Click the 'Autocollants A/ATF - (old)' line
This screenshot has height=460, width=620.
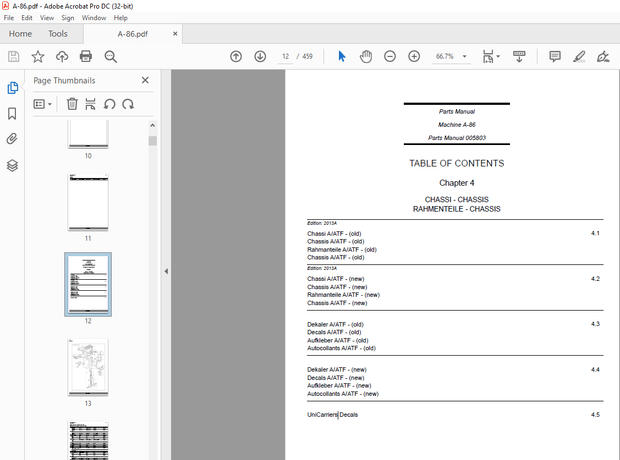[x=341, y=348]
